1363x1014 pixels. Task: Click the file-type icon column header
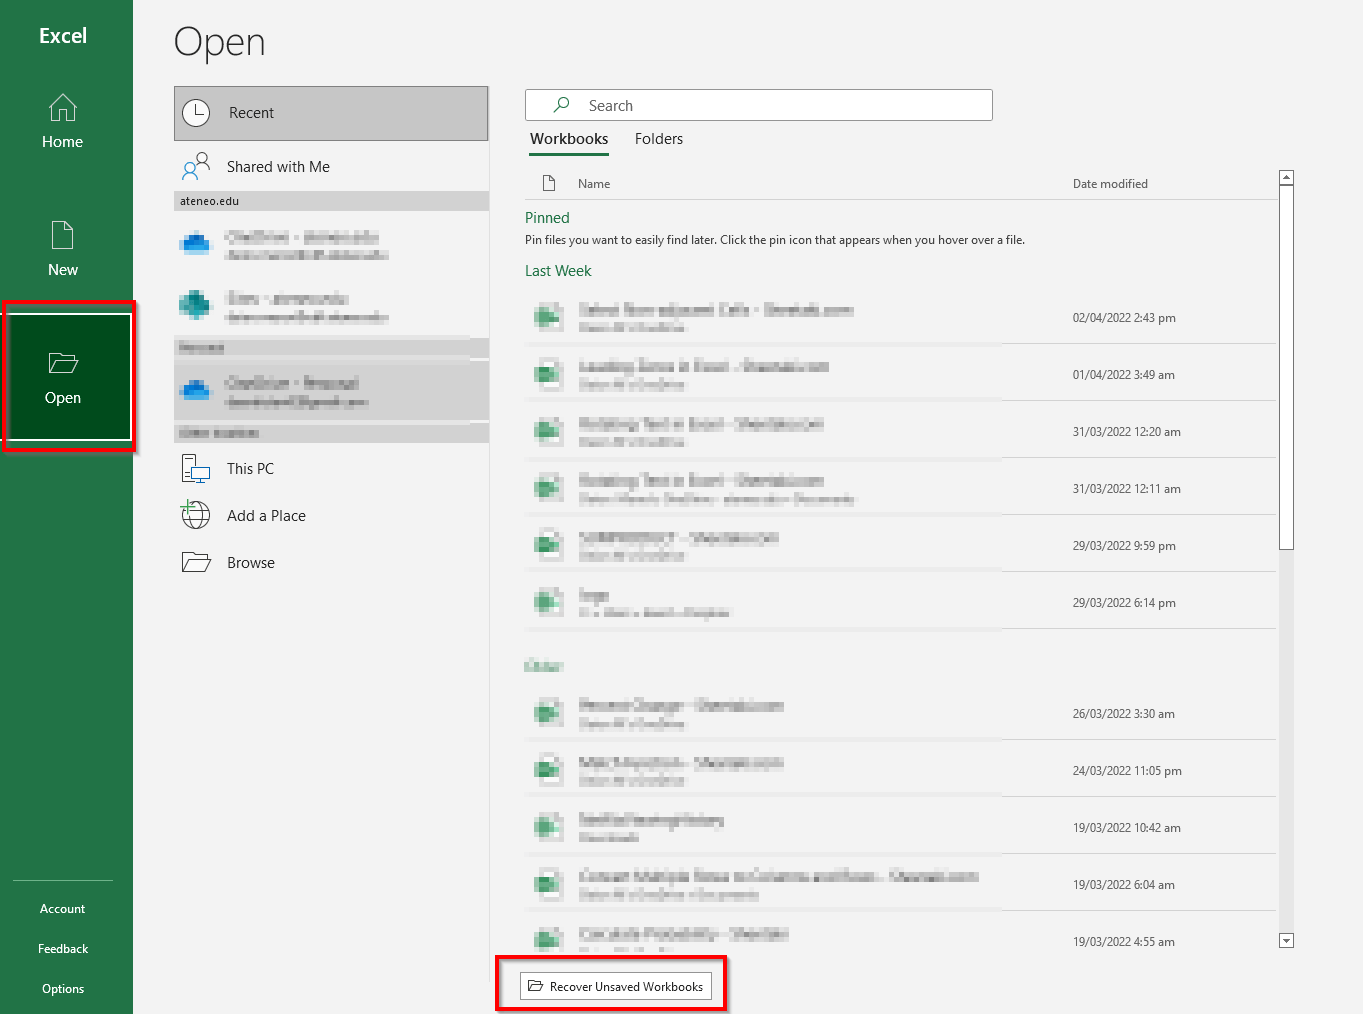coord(548,183)
